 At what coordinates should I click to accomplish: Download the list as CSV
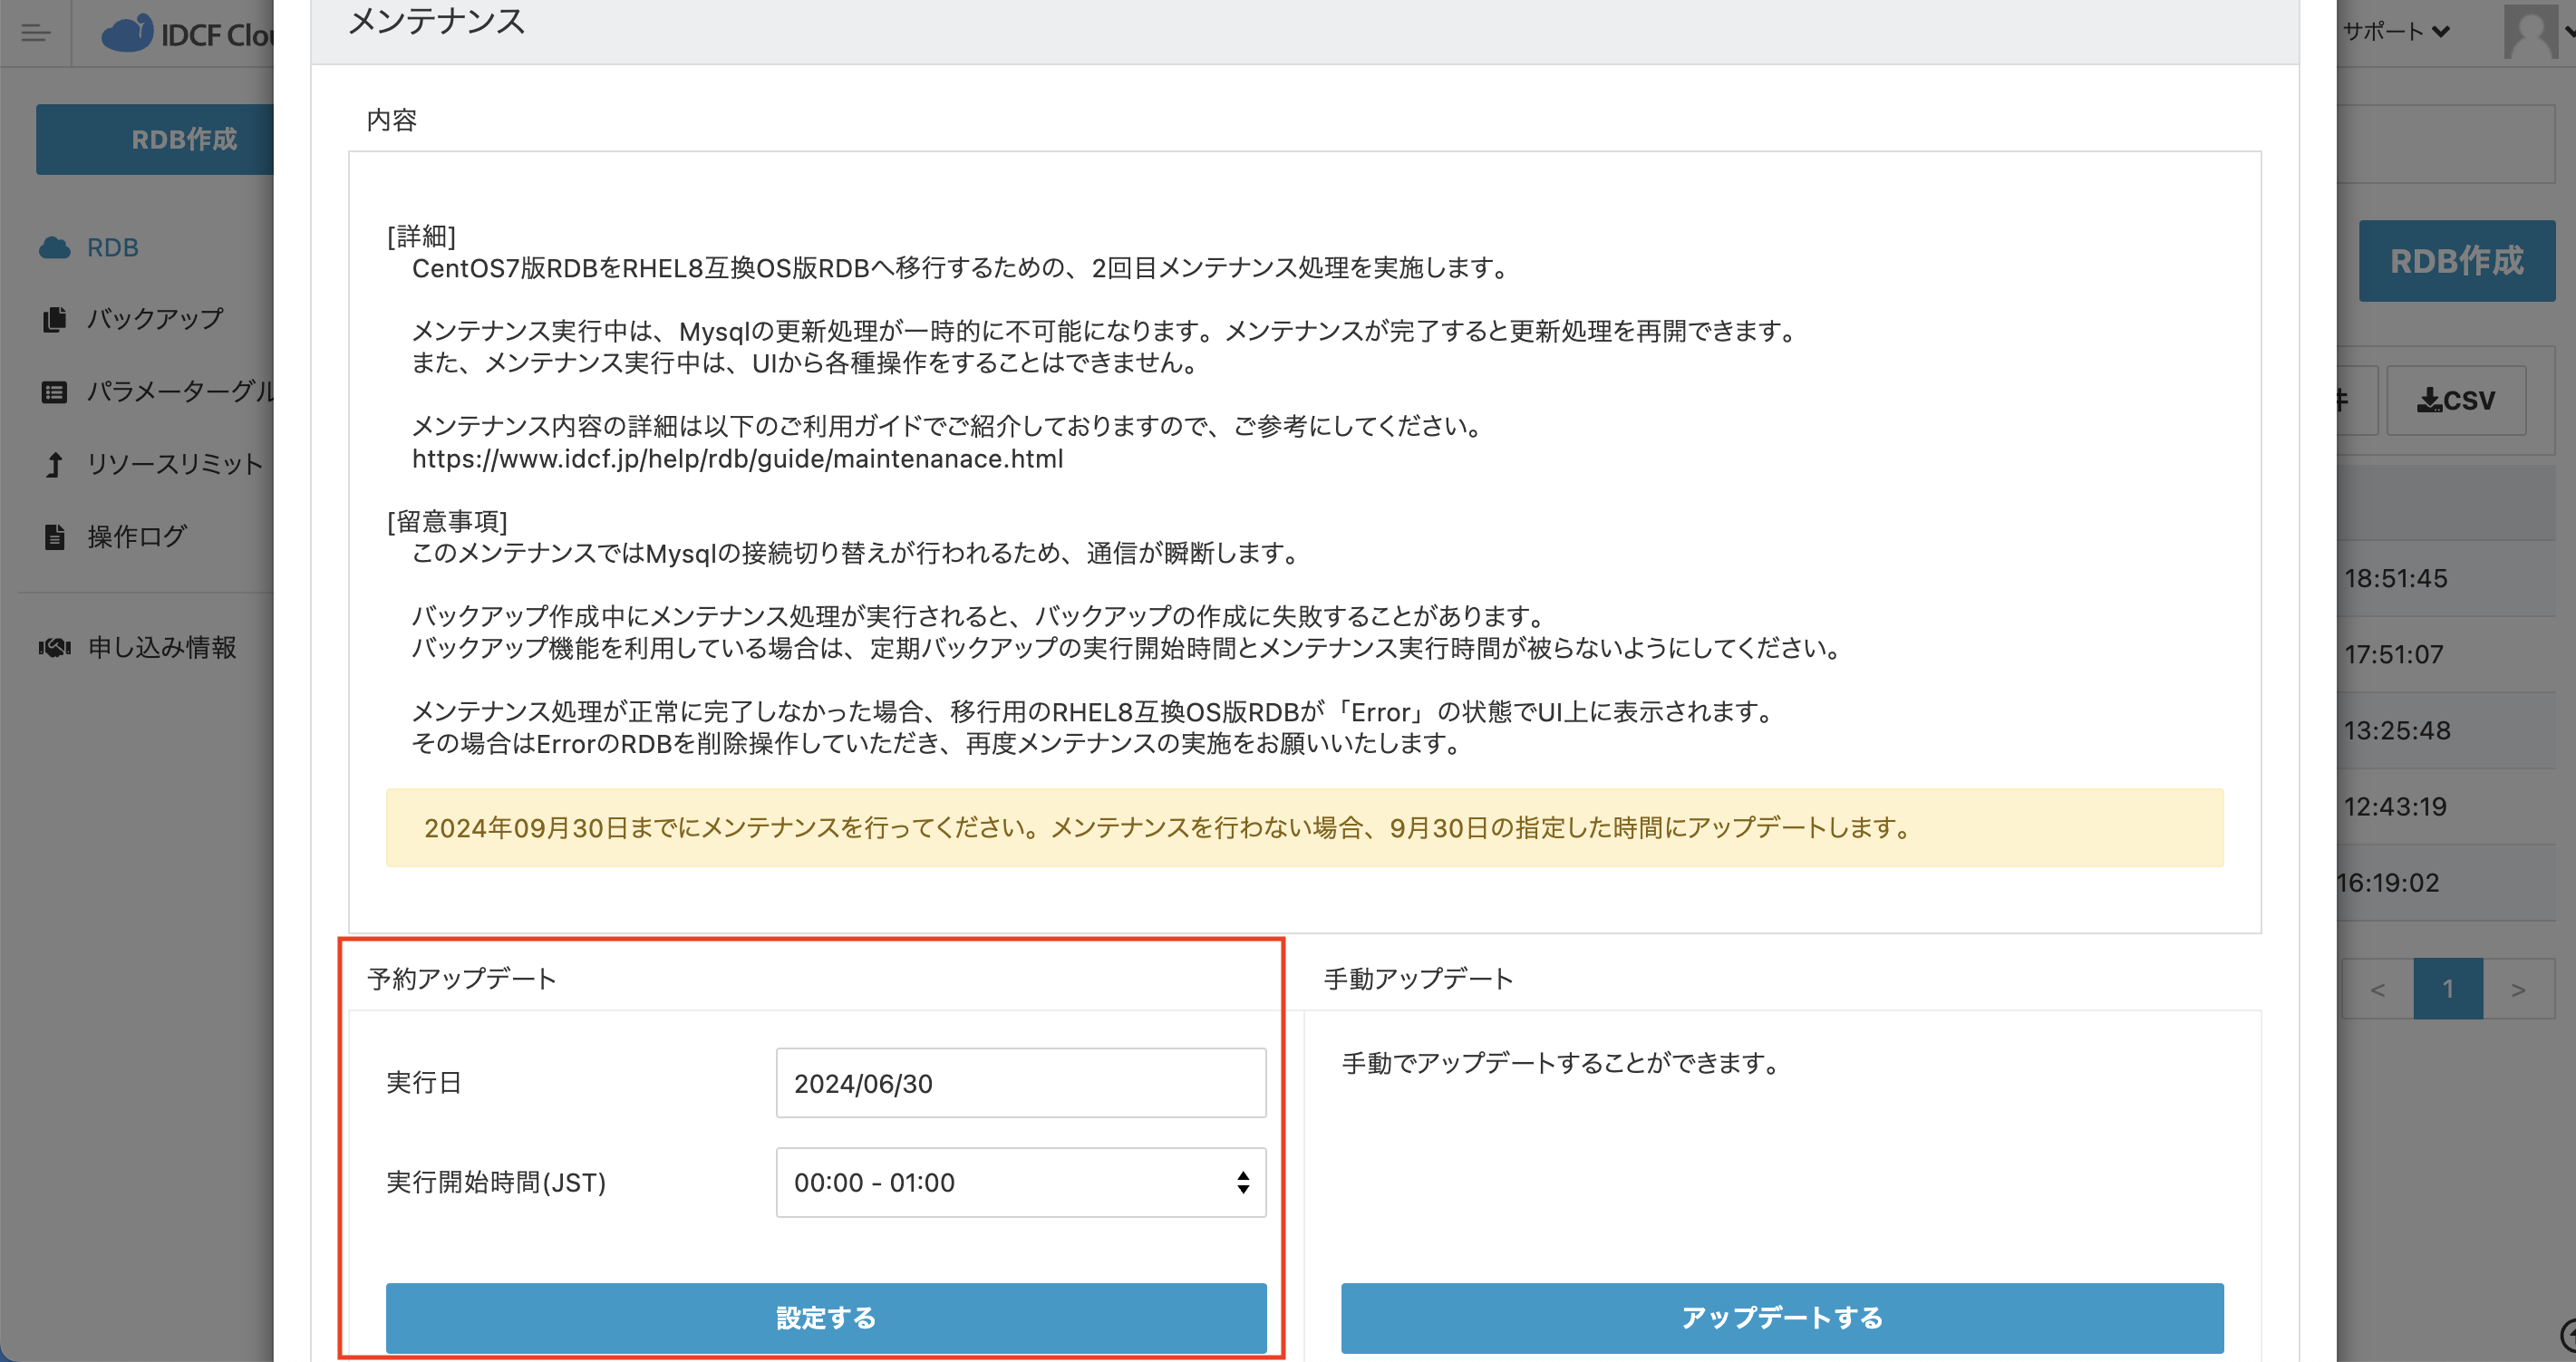coord(2456,400)
